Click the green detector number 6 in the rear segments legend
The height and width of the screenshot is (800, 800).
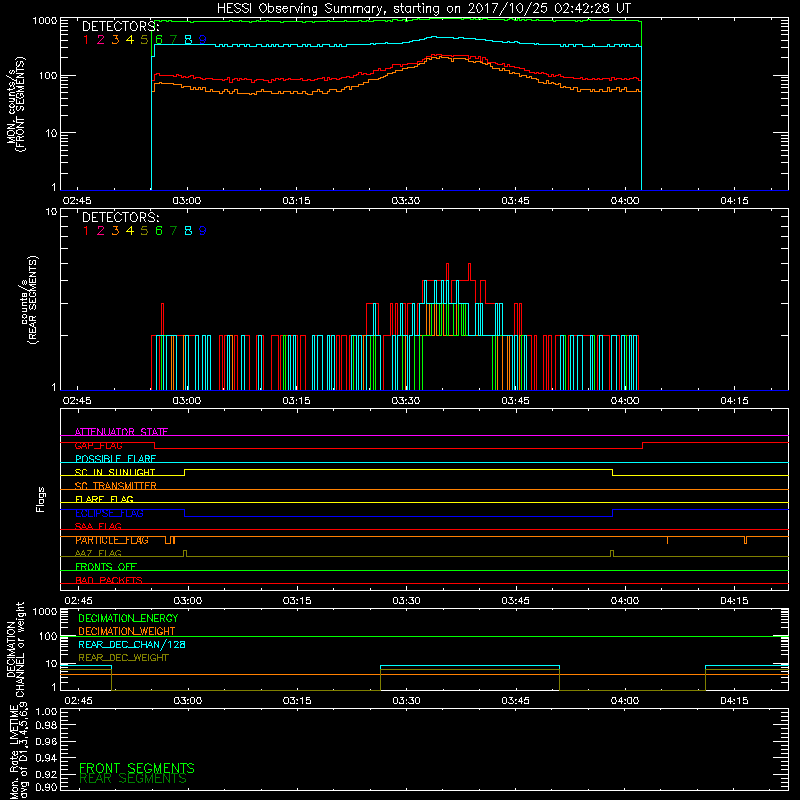click(x=159, y=231)
